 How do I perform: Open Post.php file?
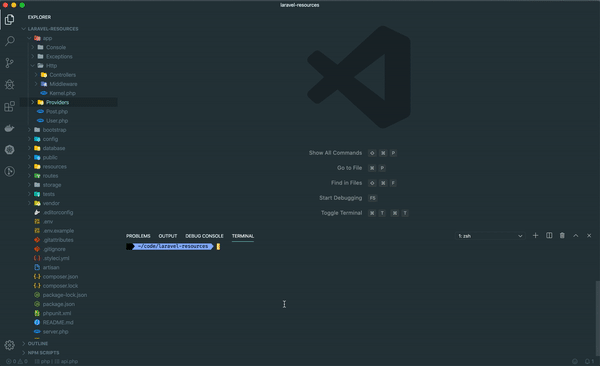pos(57,111)
